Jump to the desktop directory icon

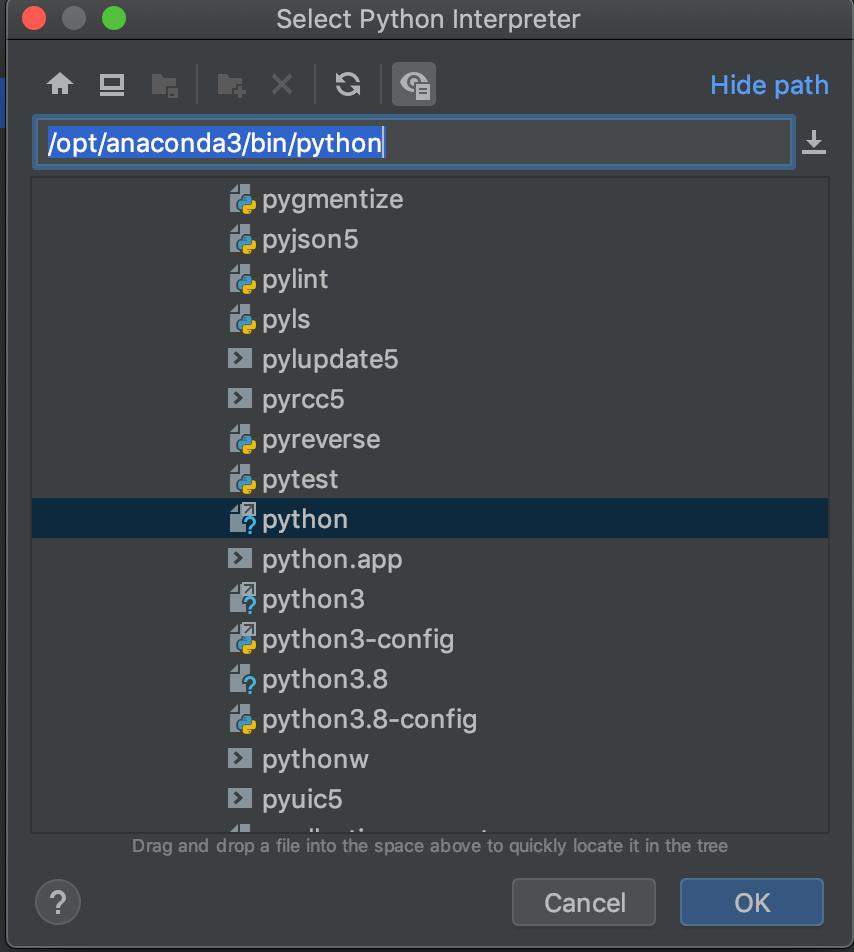(112, 84)
